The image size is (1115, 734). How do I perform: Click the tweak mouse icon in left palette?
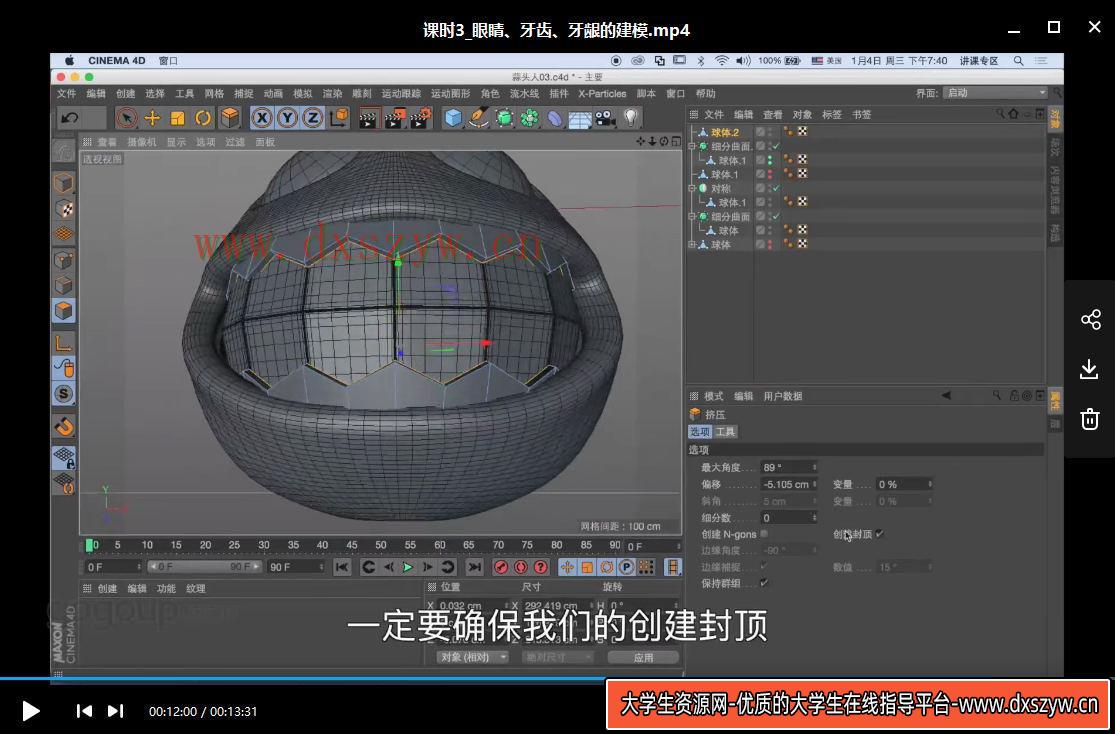tap(64, 368)
